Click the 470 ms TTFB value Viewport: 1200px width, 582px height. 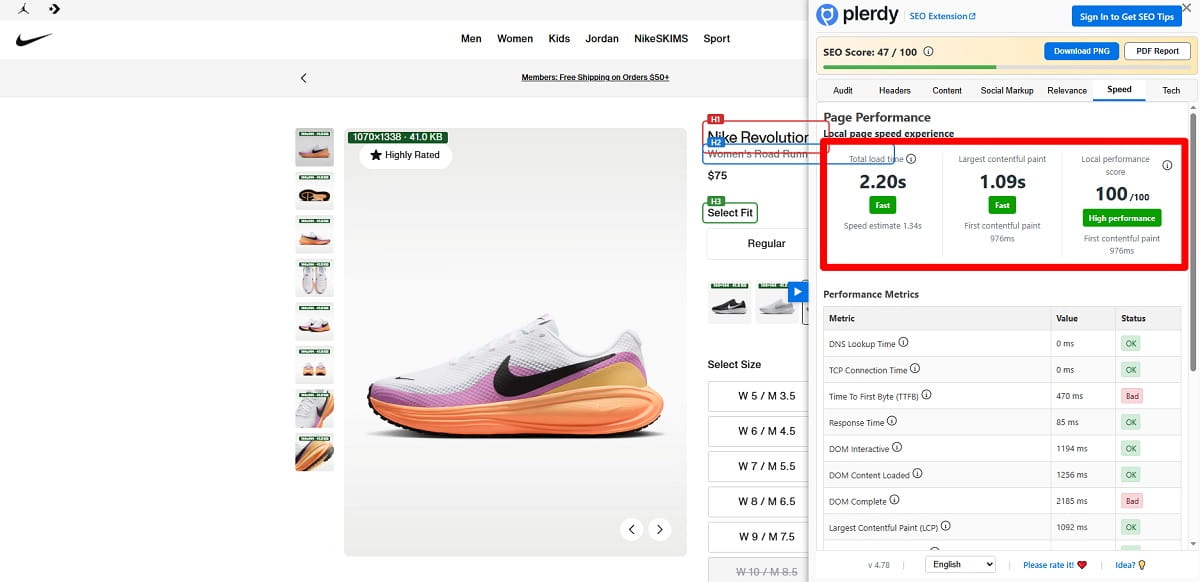tap(1070, 396)
